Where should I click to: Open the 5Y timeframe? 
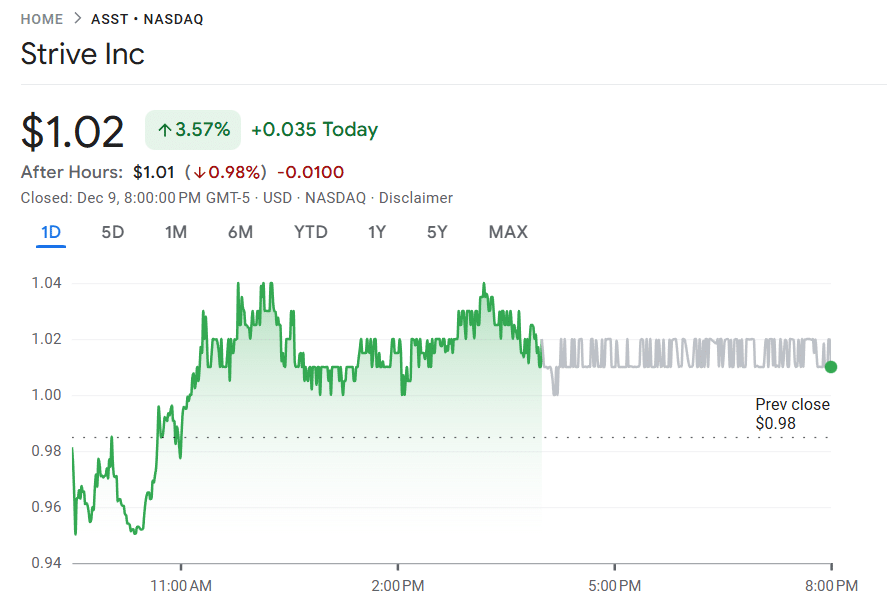tap(436, 232)
